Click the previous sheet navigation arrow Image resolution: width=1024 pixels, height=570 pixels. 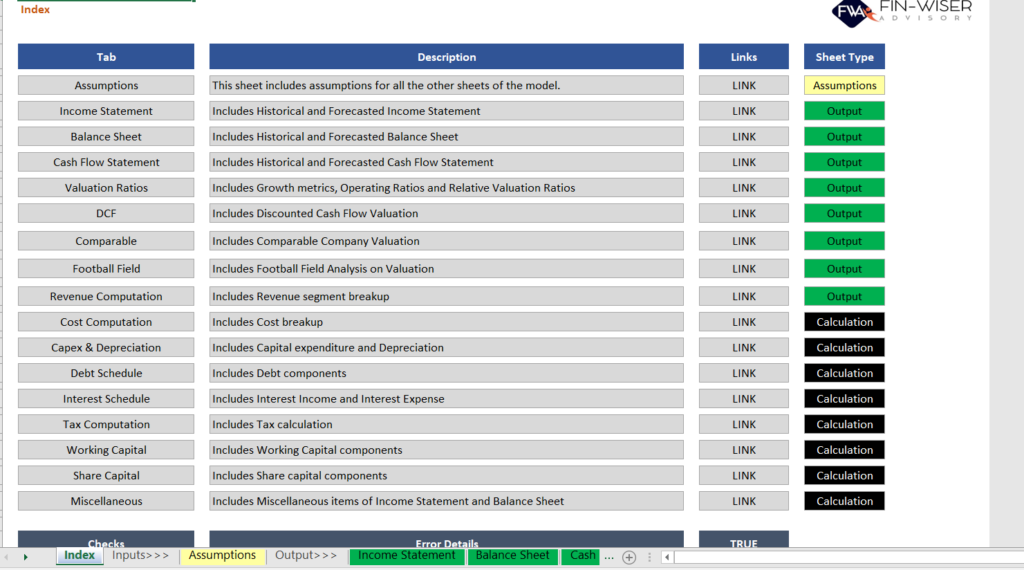click(7, 557)
